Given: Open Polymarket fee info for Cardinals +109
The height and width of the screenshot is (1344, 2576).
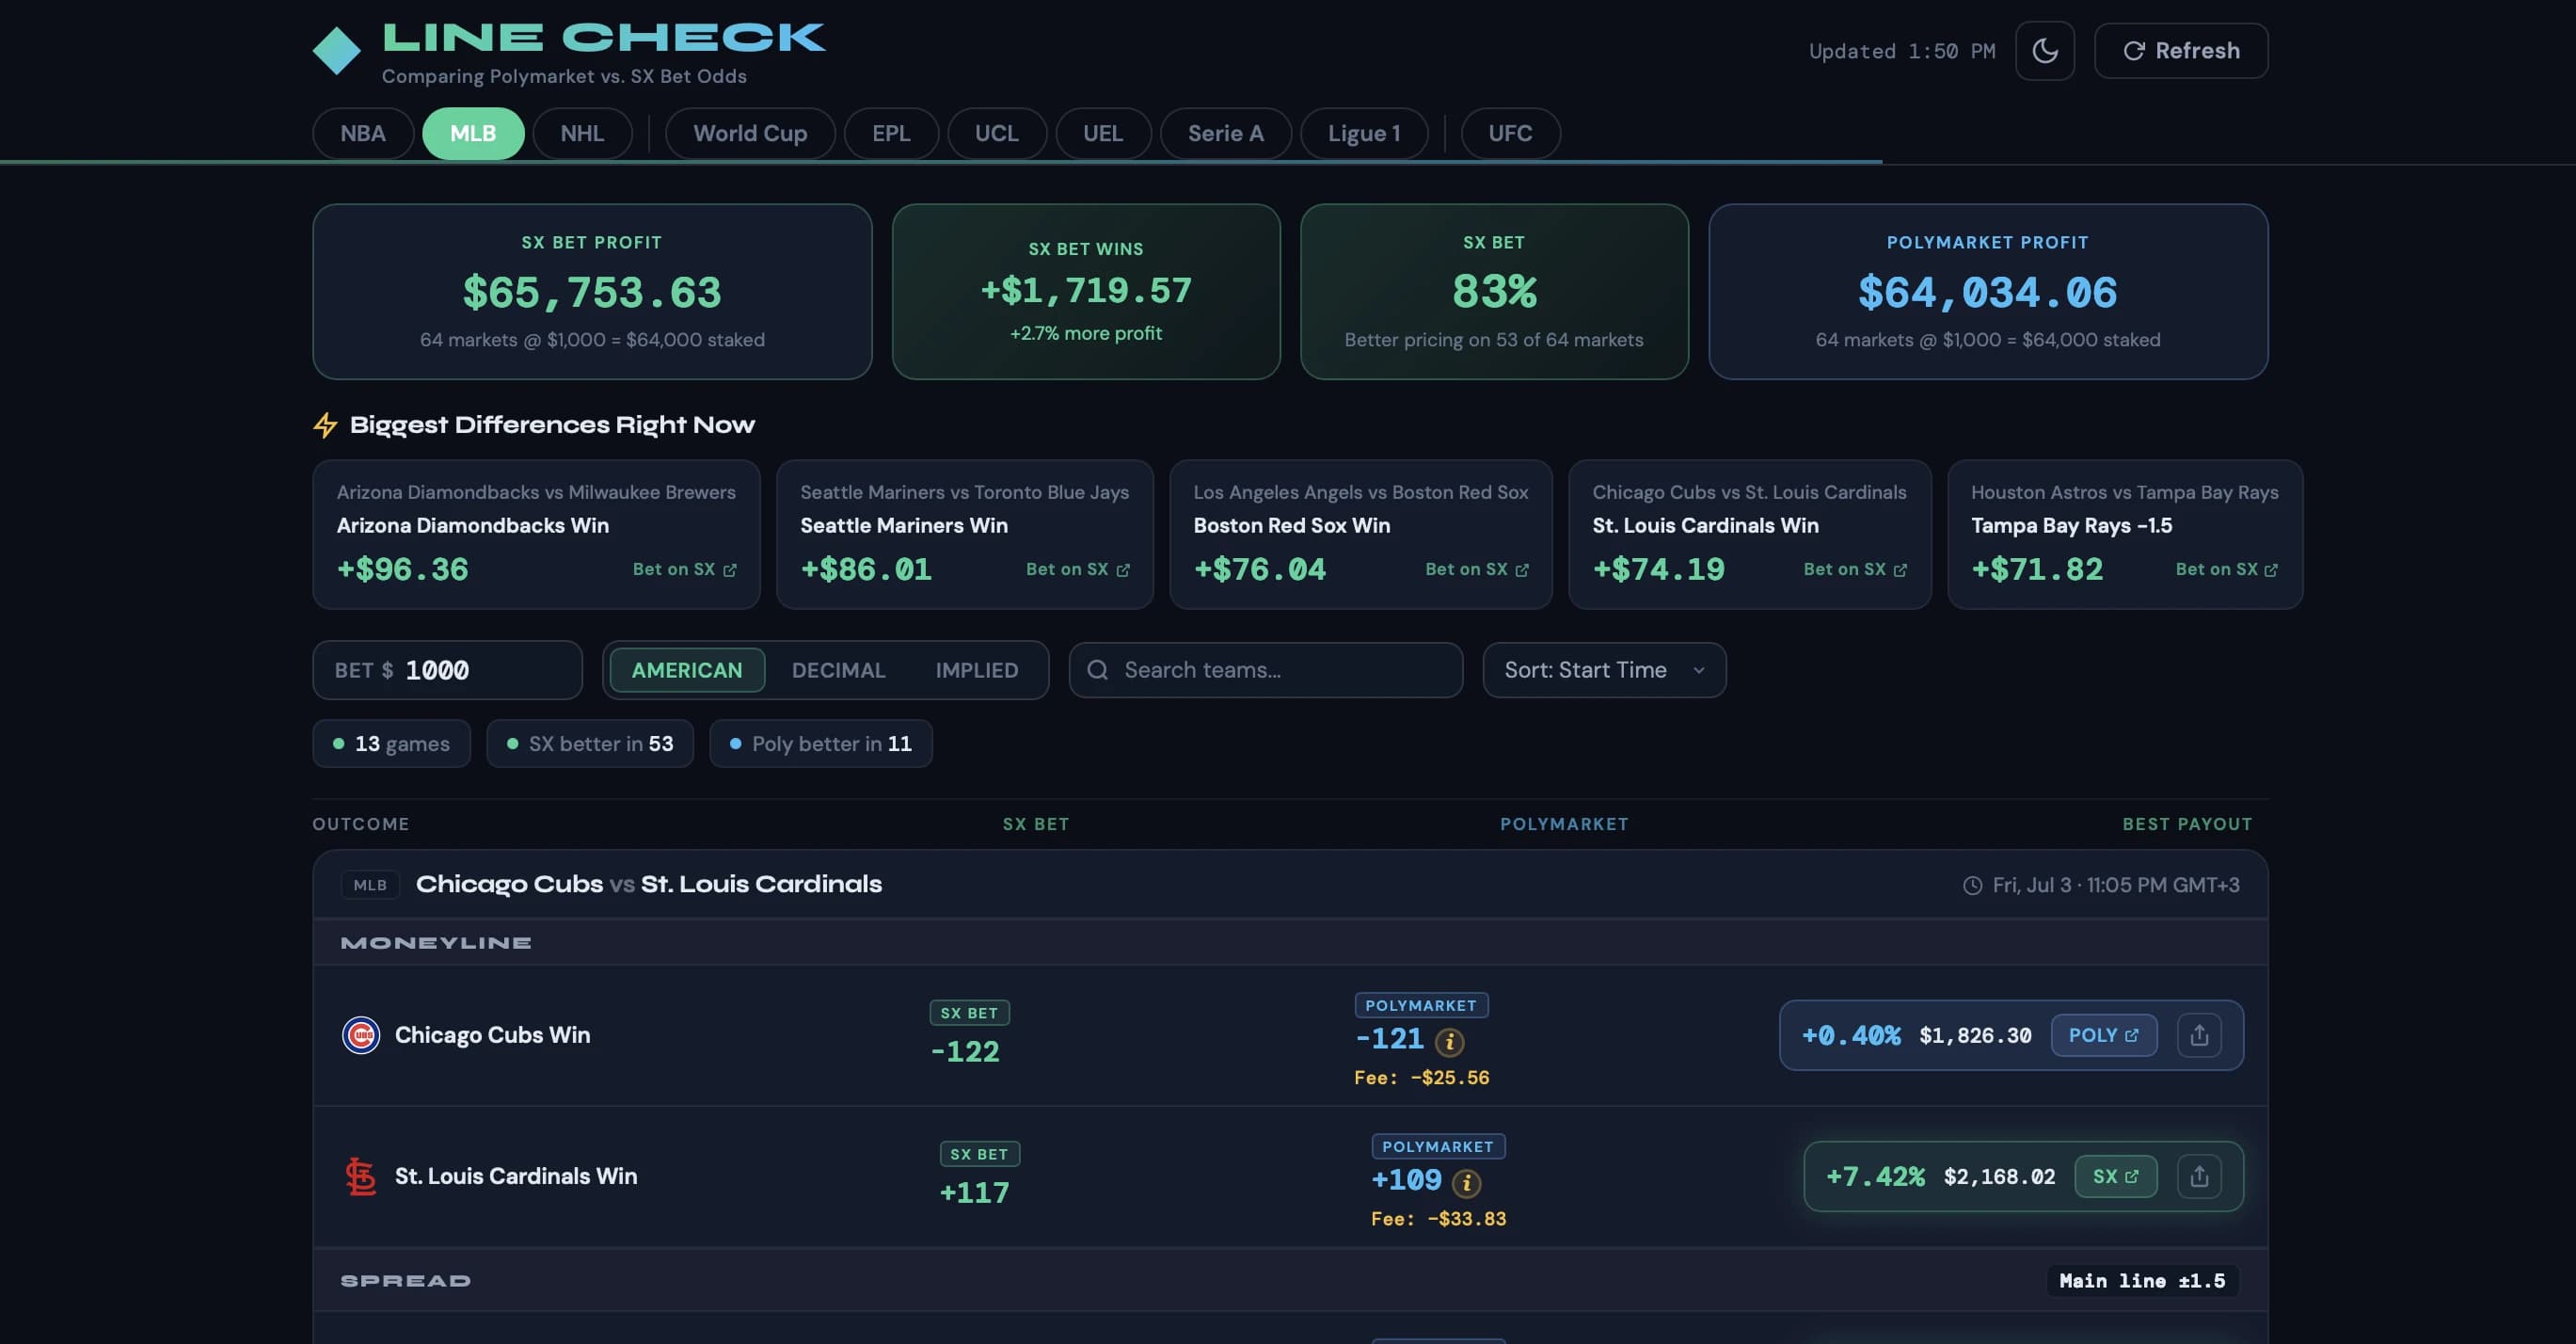Looking at the screenshot, I should [x=1466, y=1183].
